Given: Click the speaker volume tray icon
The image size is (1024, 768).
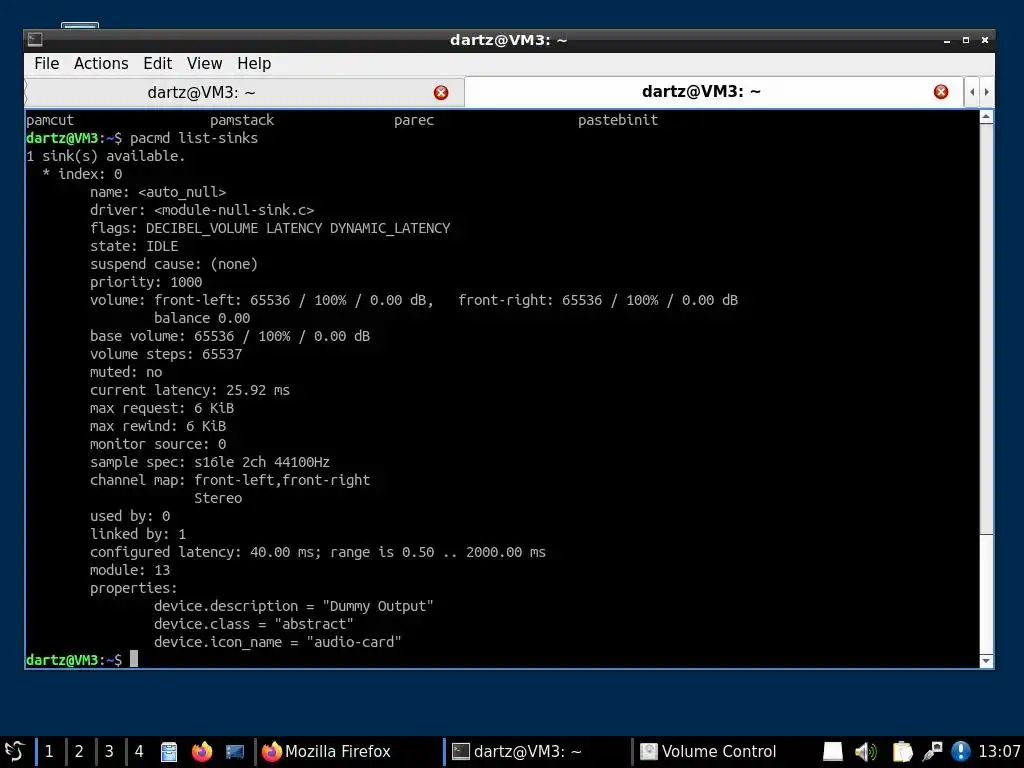Looking at the screenshot, I should point(866,752).
